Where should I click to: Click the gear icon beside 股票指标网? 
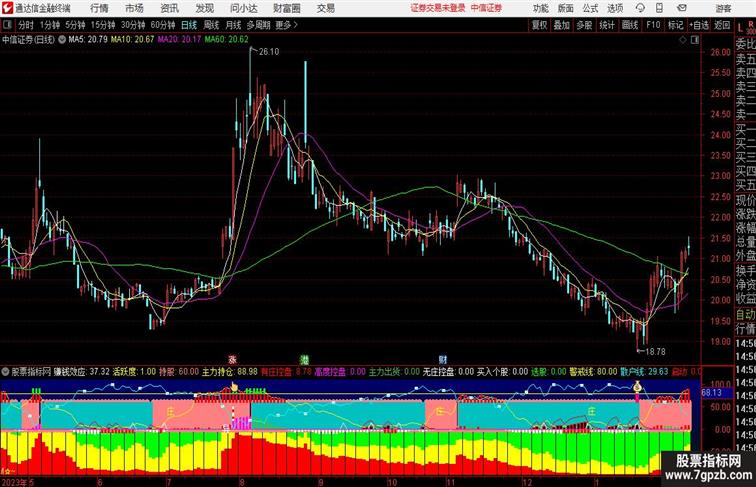click(x=5, y=372)
